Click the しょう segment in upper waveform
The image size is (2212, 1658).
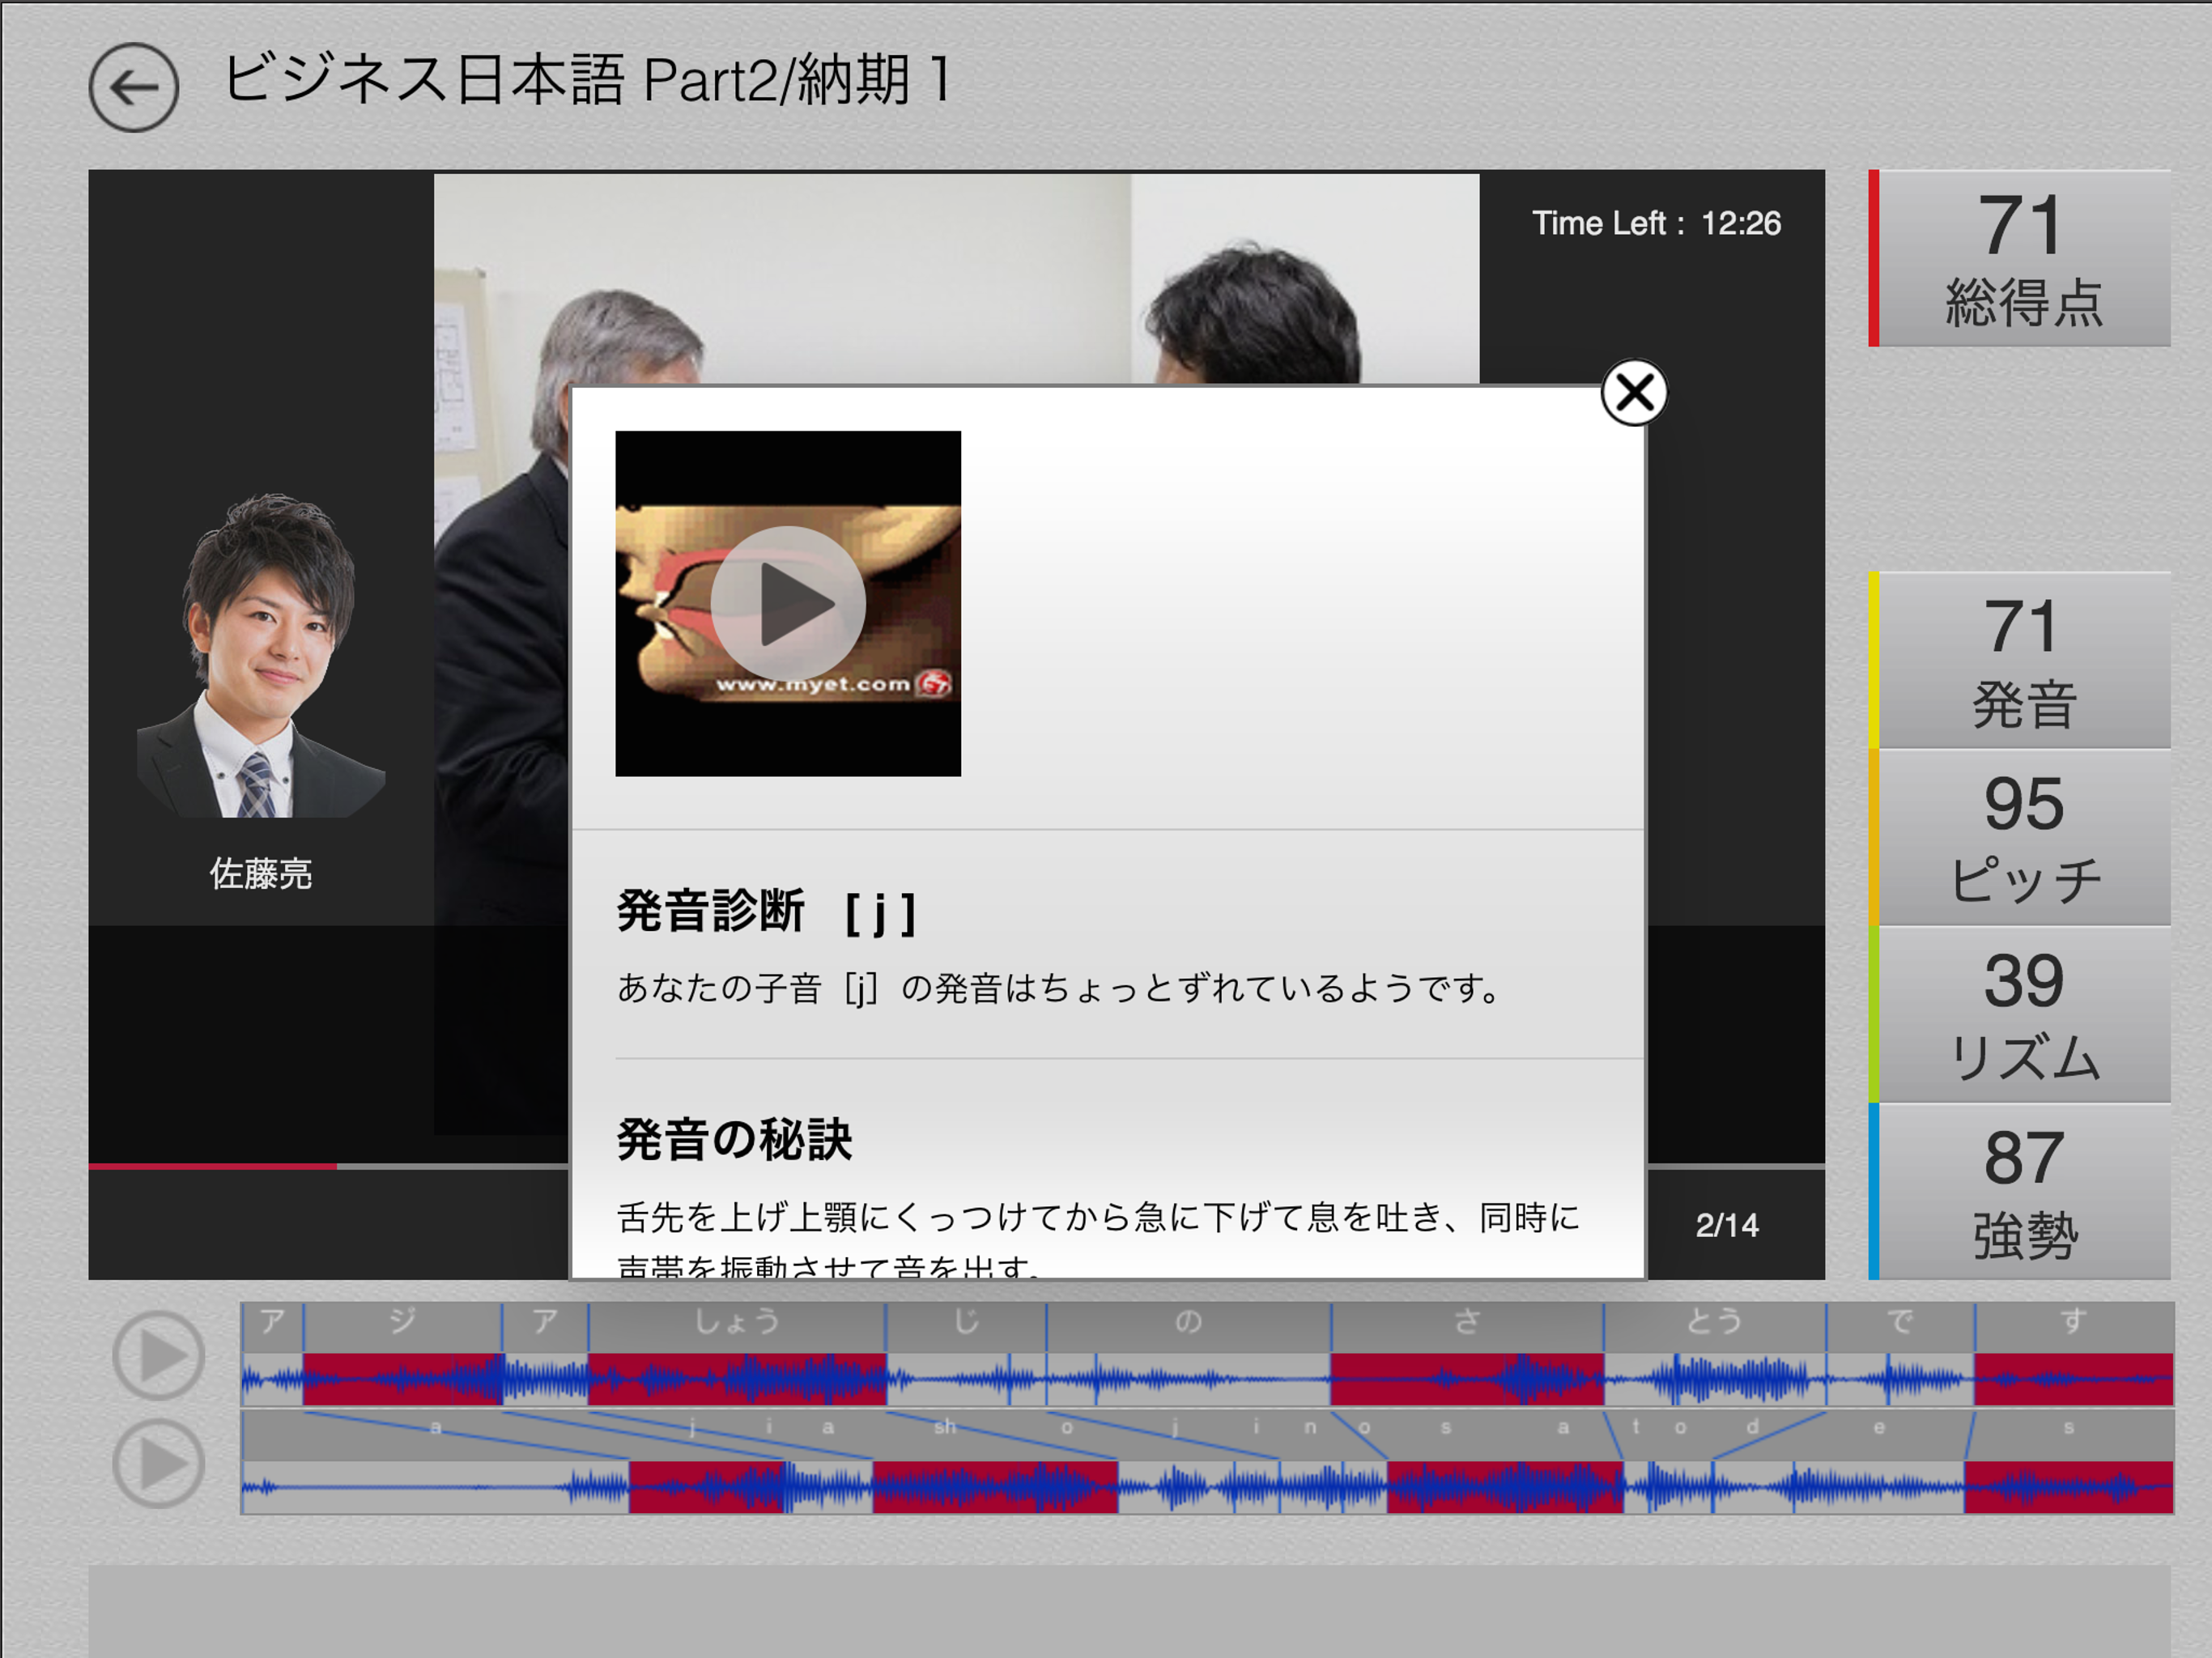737,1379
